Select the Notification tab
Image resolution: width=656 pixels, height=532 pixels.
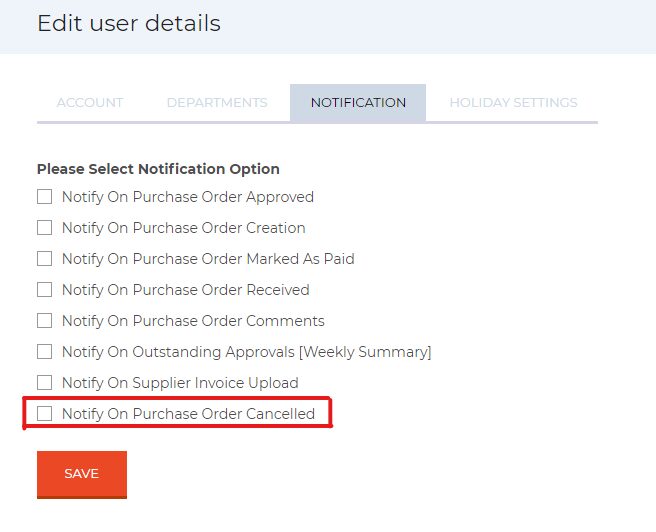[358, 102]
